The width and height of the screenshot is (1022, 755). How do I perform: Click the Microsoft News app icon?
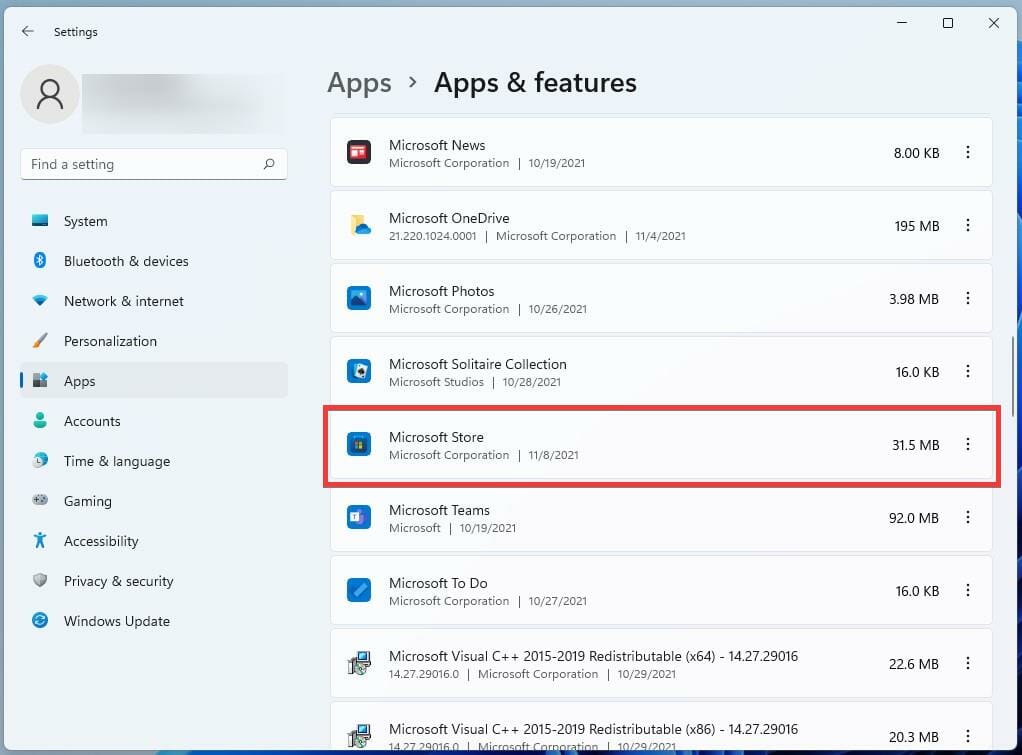click(359, 153)
